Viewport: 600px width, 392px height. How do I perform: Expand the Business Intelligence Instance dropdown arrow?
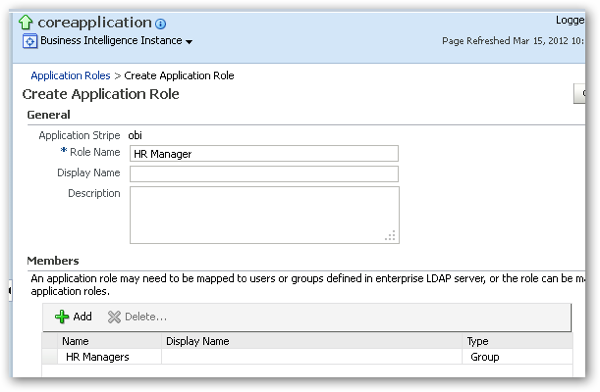pos(189,41)
